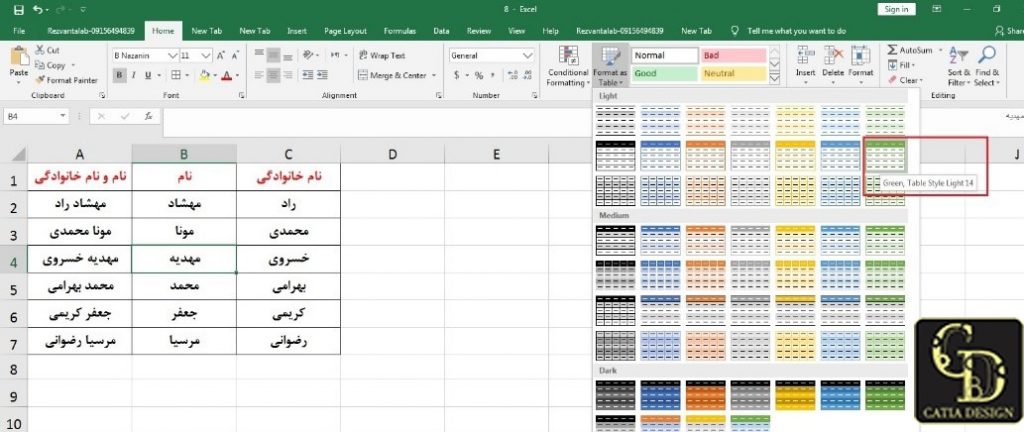1024x432 pixels.
Task: Click the Decrease Font Size button
Action: tap(234, 55)
